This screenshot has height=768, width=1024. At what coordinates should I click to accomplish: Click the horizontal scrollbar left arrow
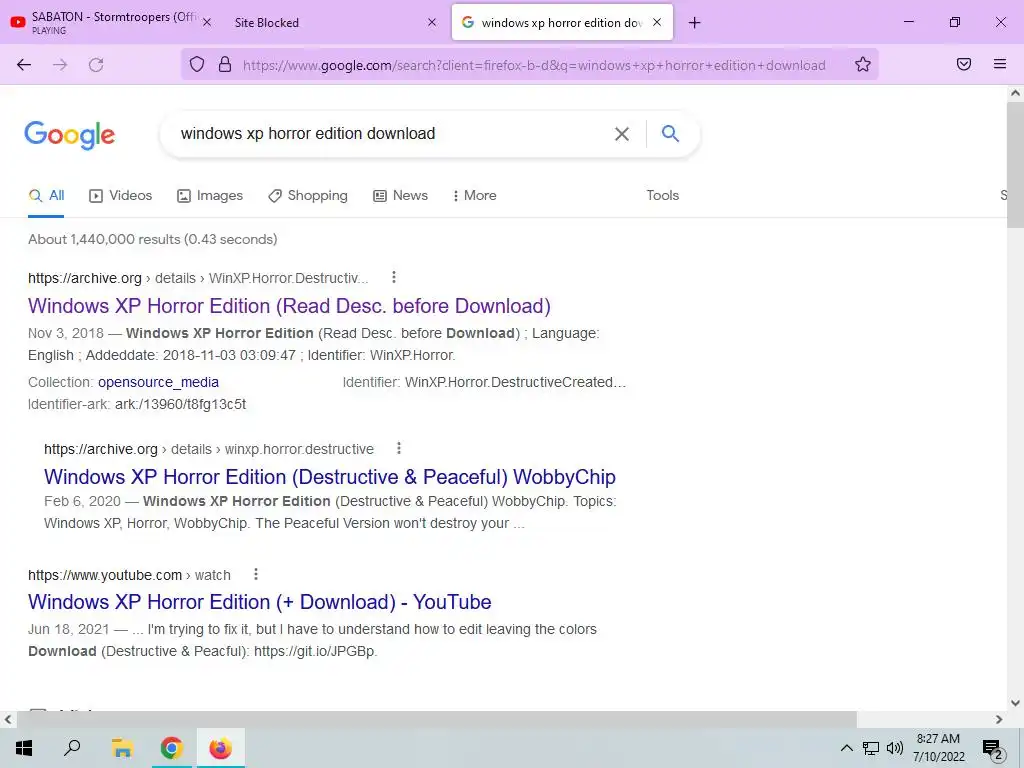click(x=8, y=720)
